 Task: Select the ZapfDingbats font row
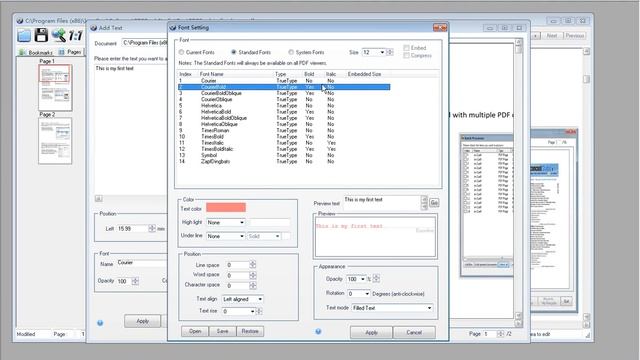click(284, 162)
